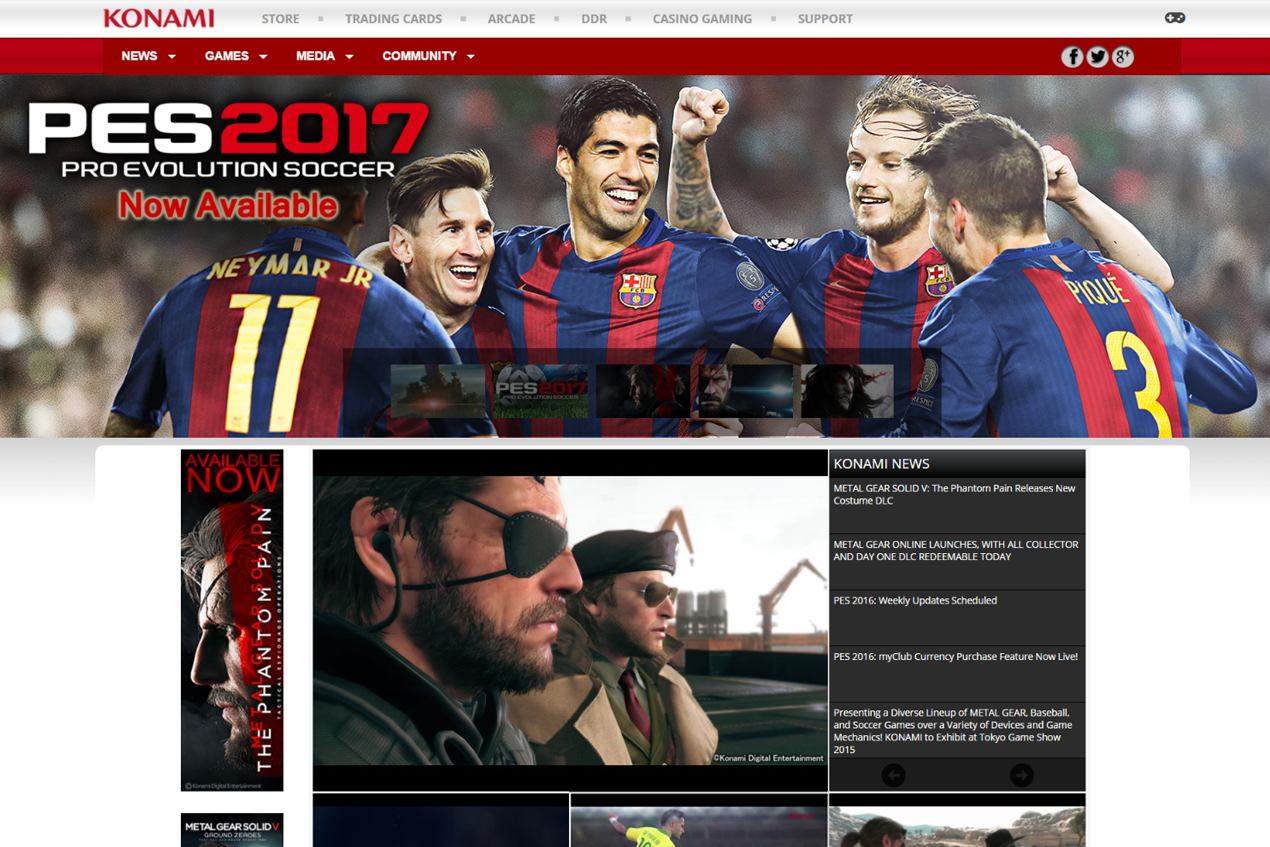Click the Konami logo
The height and width of the screenshot is (847, 1270).
click(159, 18)
